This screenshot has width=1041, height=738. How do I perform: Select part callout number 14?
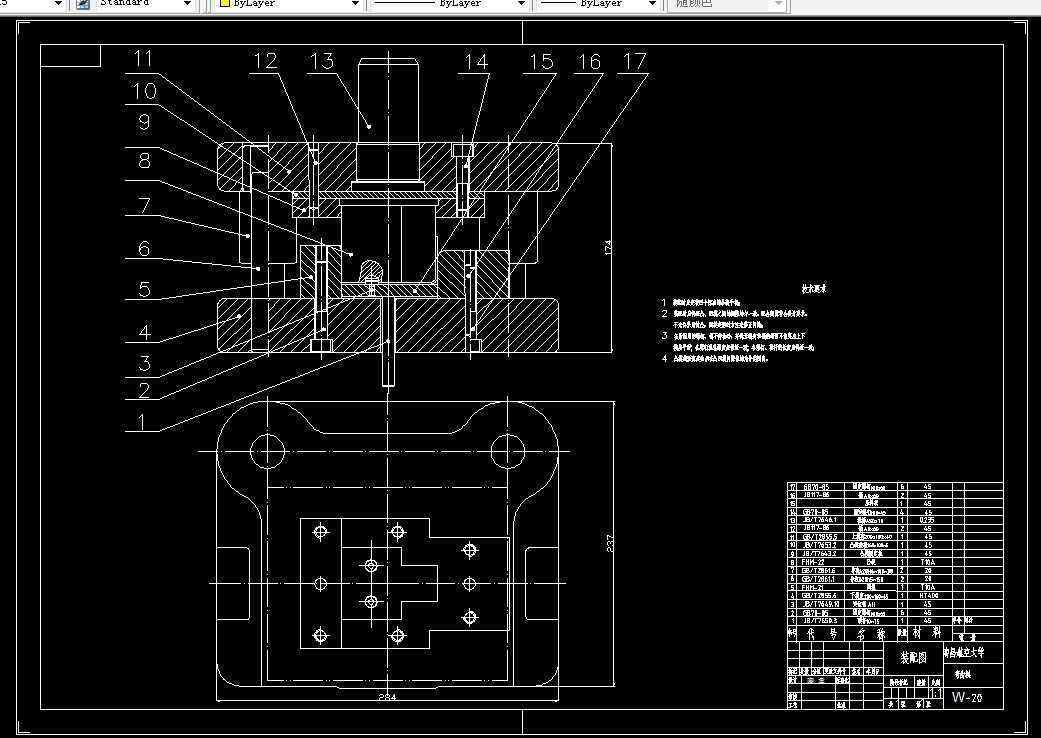pyautogui.click(x=476, y=62)
